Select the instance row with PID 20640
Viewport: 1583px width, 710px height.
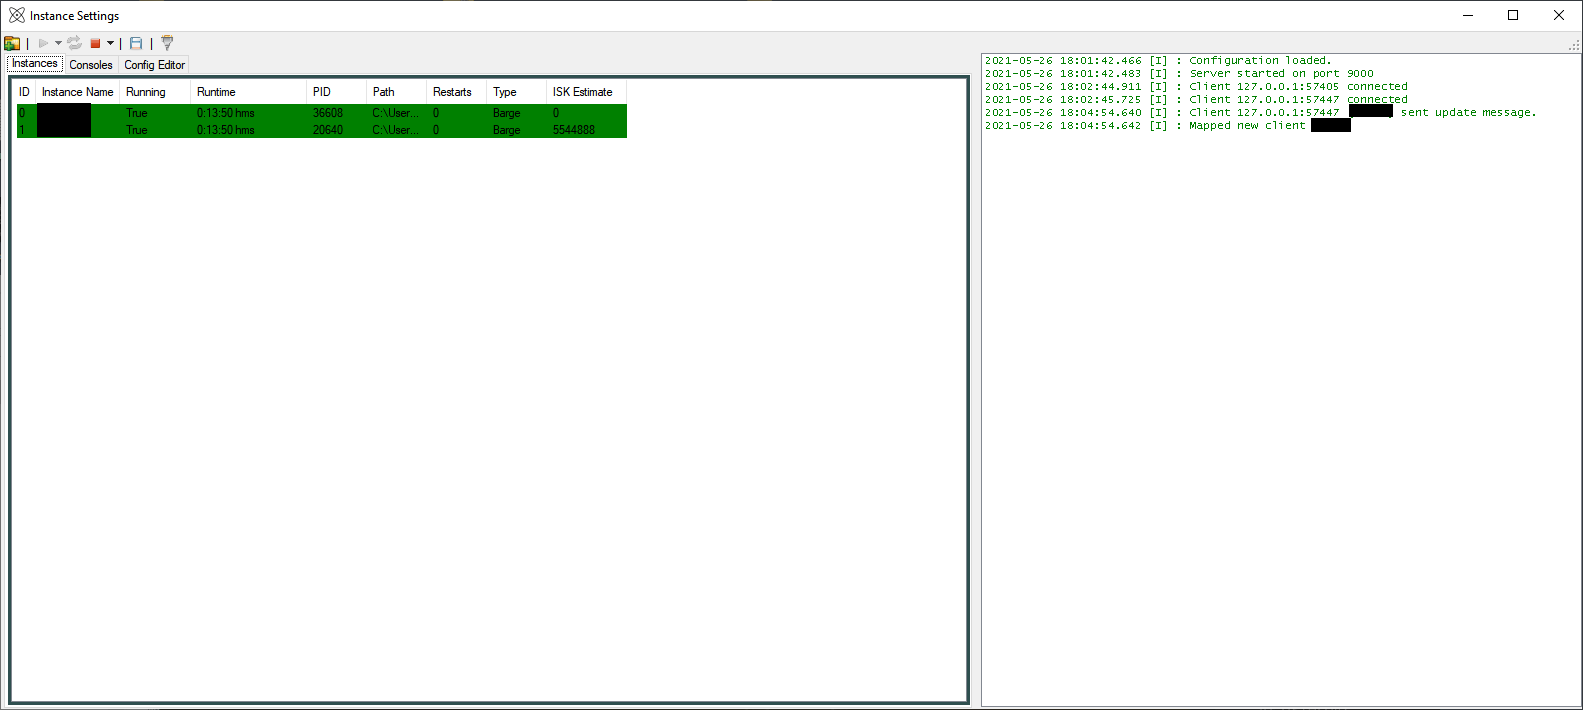coord(322,130)
